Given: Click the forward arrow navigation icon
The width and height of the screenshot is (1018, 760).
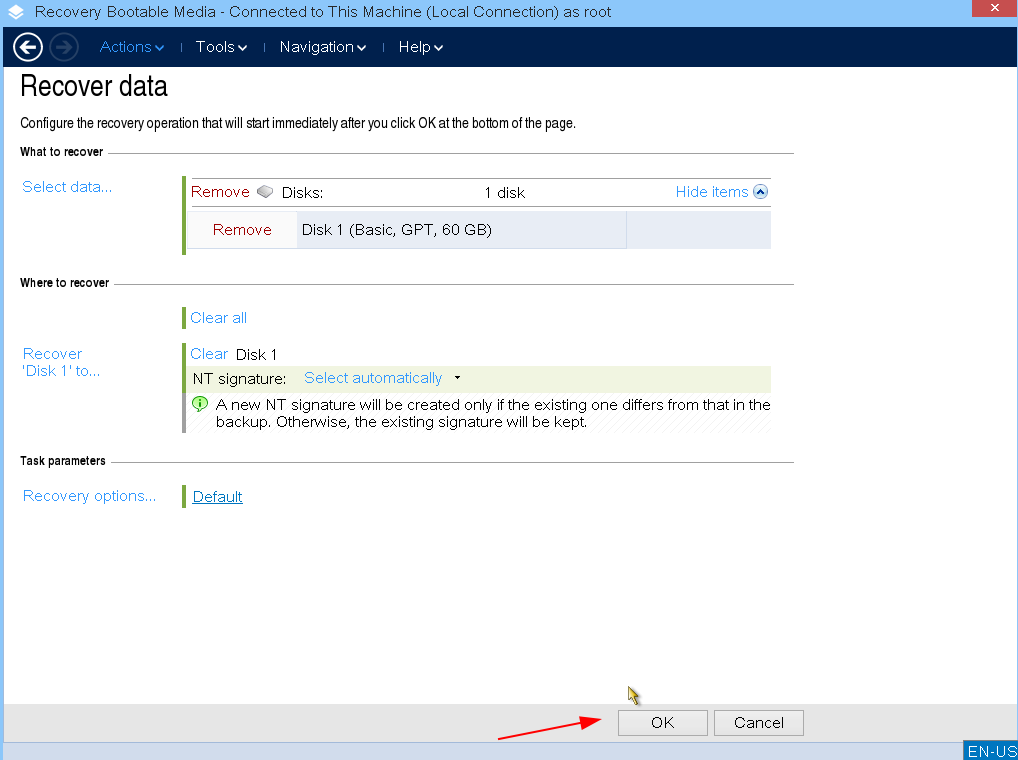Looking at the screenshot, I should [63, 47].
